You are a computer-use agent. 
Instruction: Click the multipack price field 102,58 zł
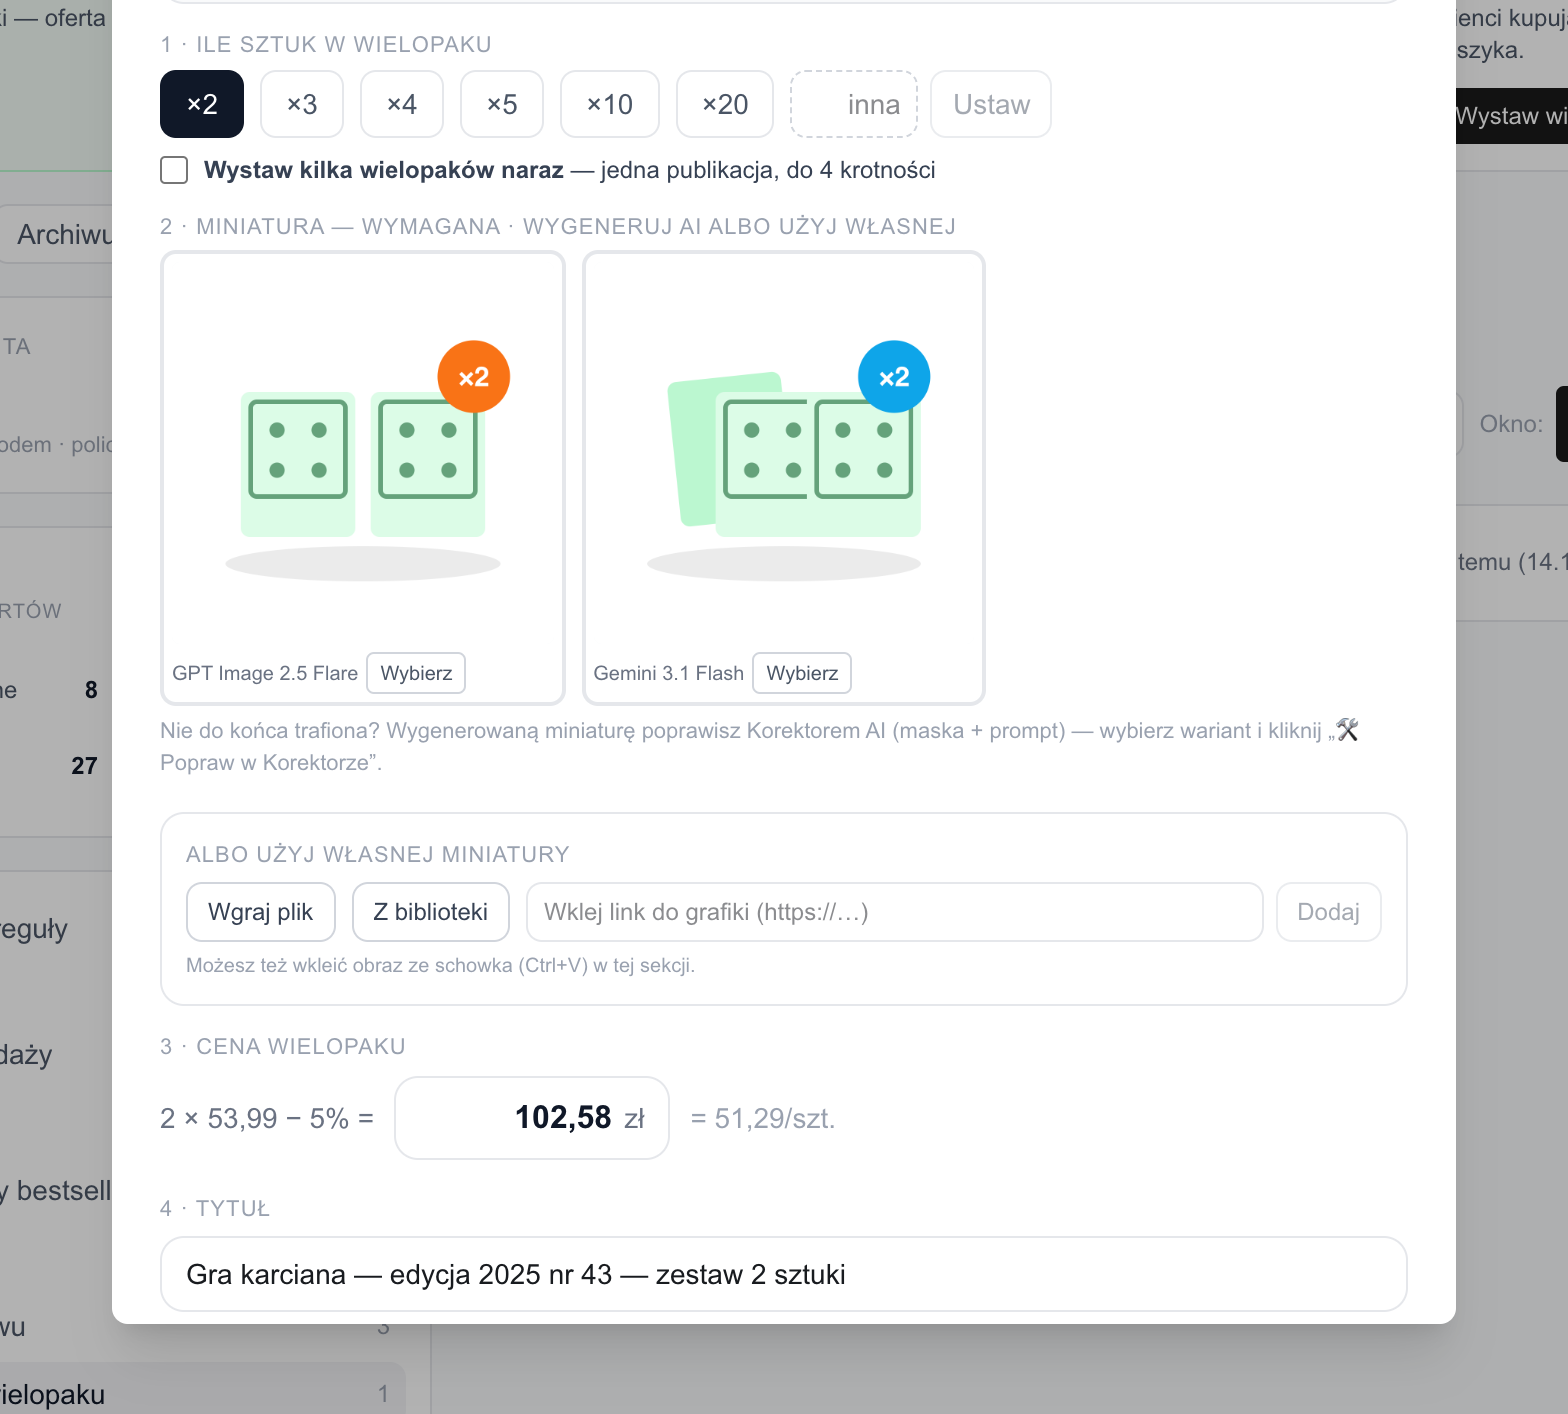532,1118
